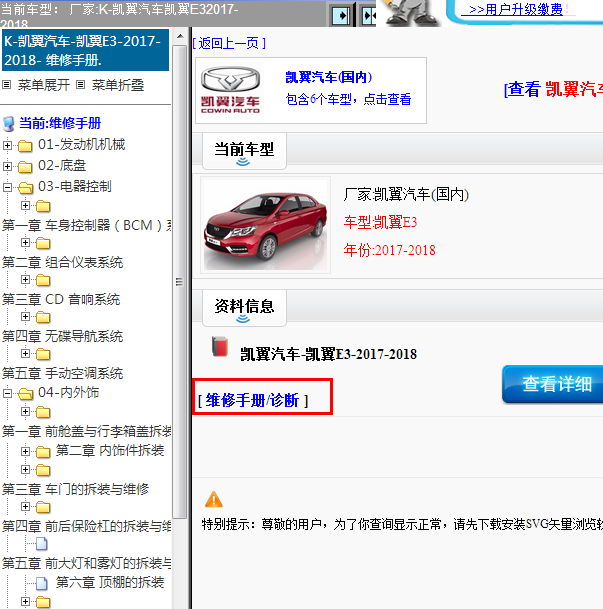The height and width of the screenshot is (609, 603).
Task: Select 第四章 前后保险杠的拆装 tree item
Action: [87, 527]
